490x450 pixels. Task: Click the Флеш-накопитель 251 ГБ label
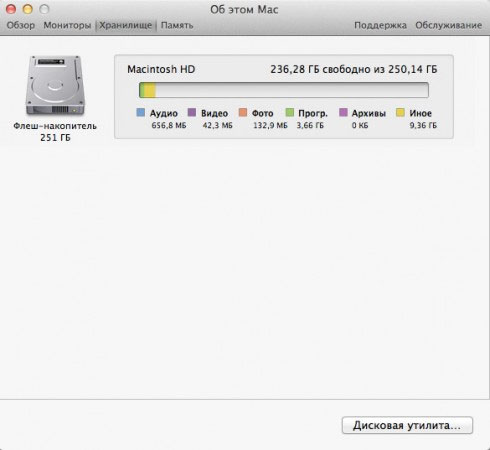point(55,132)
